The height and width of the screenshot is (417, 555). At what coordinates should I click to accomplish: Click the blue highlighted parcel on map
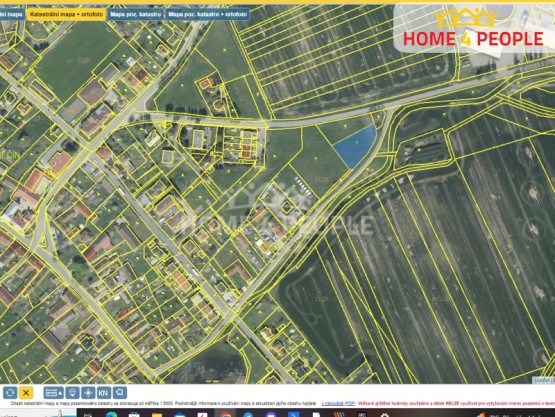pos(355,146)
